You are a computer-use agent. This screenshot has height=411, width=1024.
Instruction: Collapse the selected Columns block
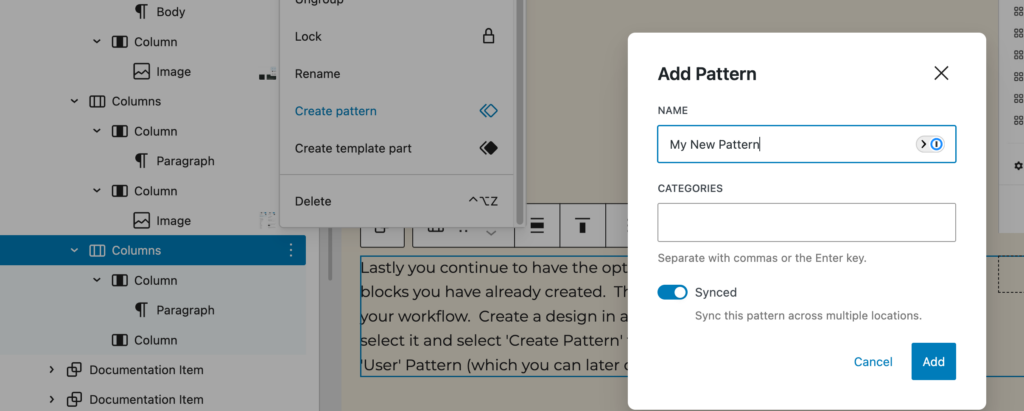pos(74,250)
